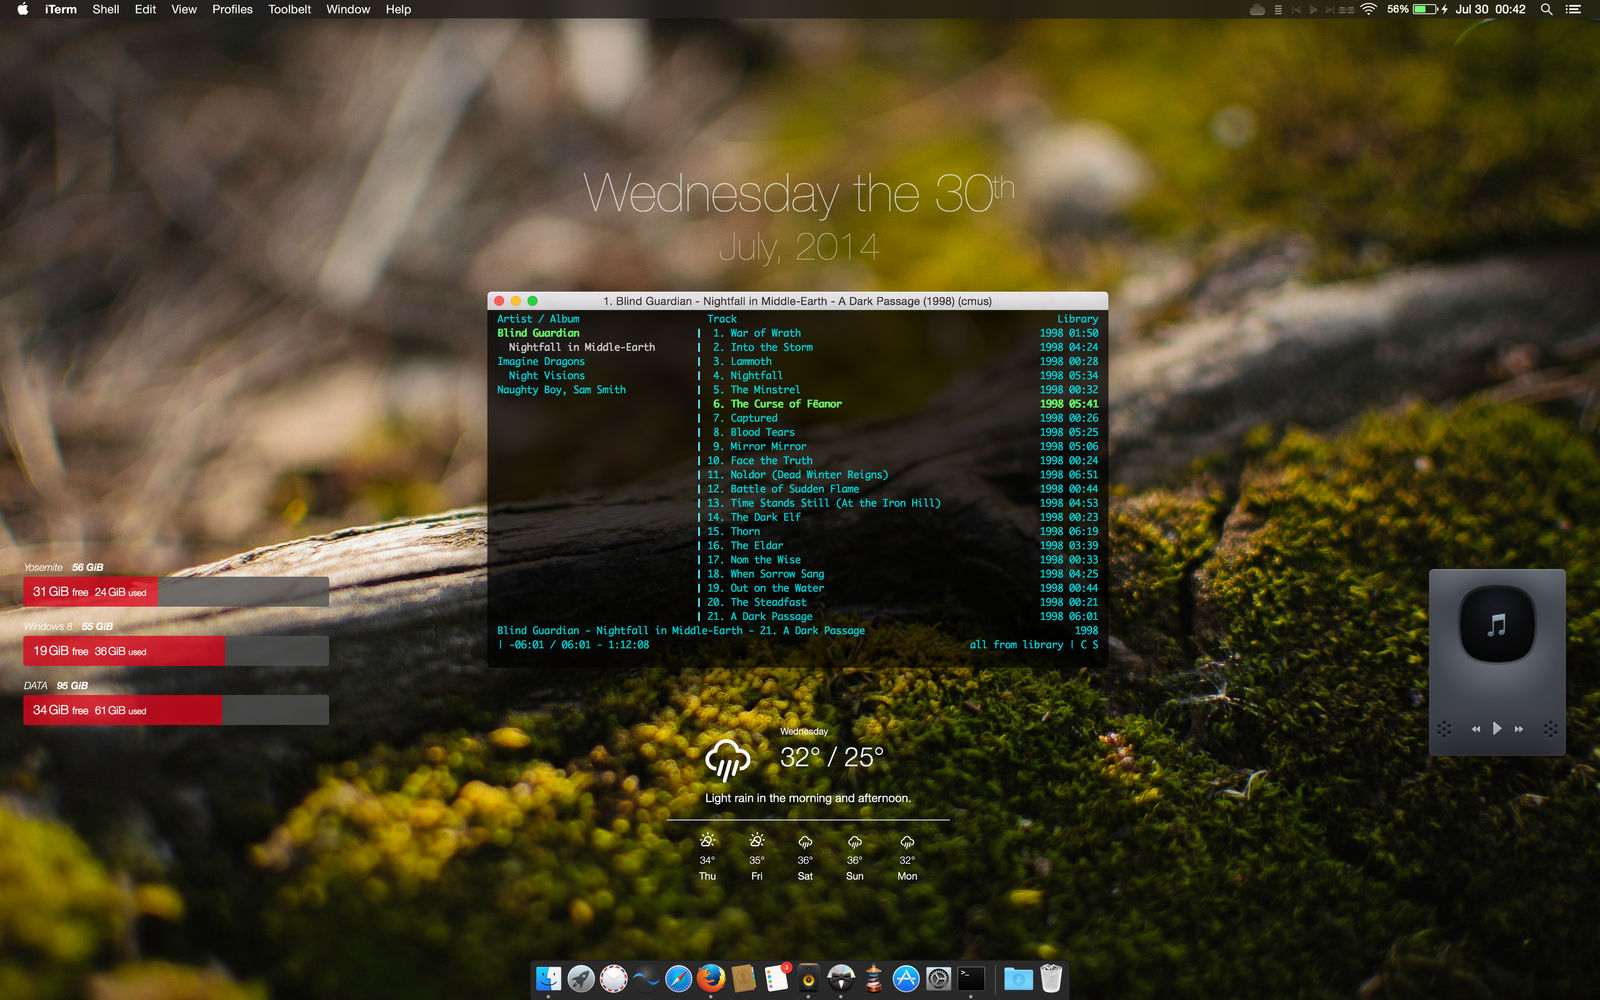The image size is (1600, 1000).
Task: Click the cloud icon in menu bar
Action: (x=1257, y=9)
